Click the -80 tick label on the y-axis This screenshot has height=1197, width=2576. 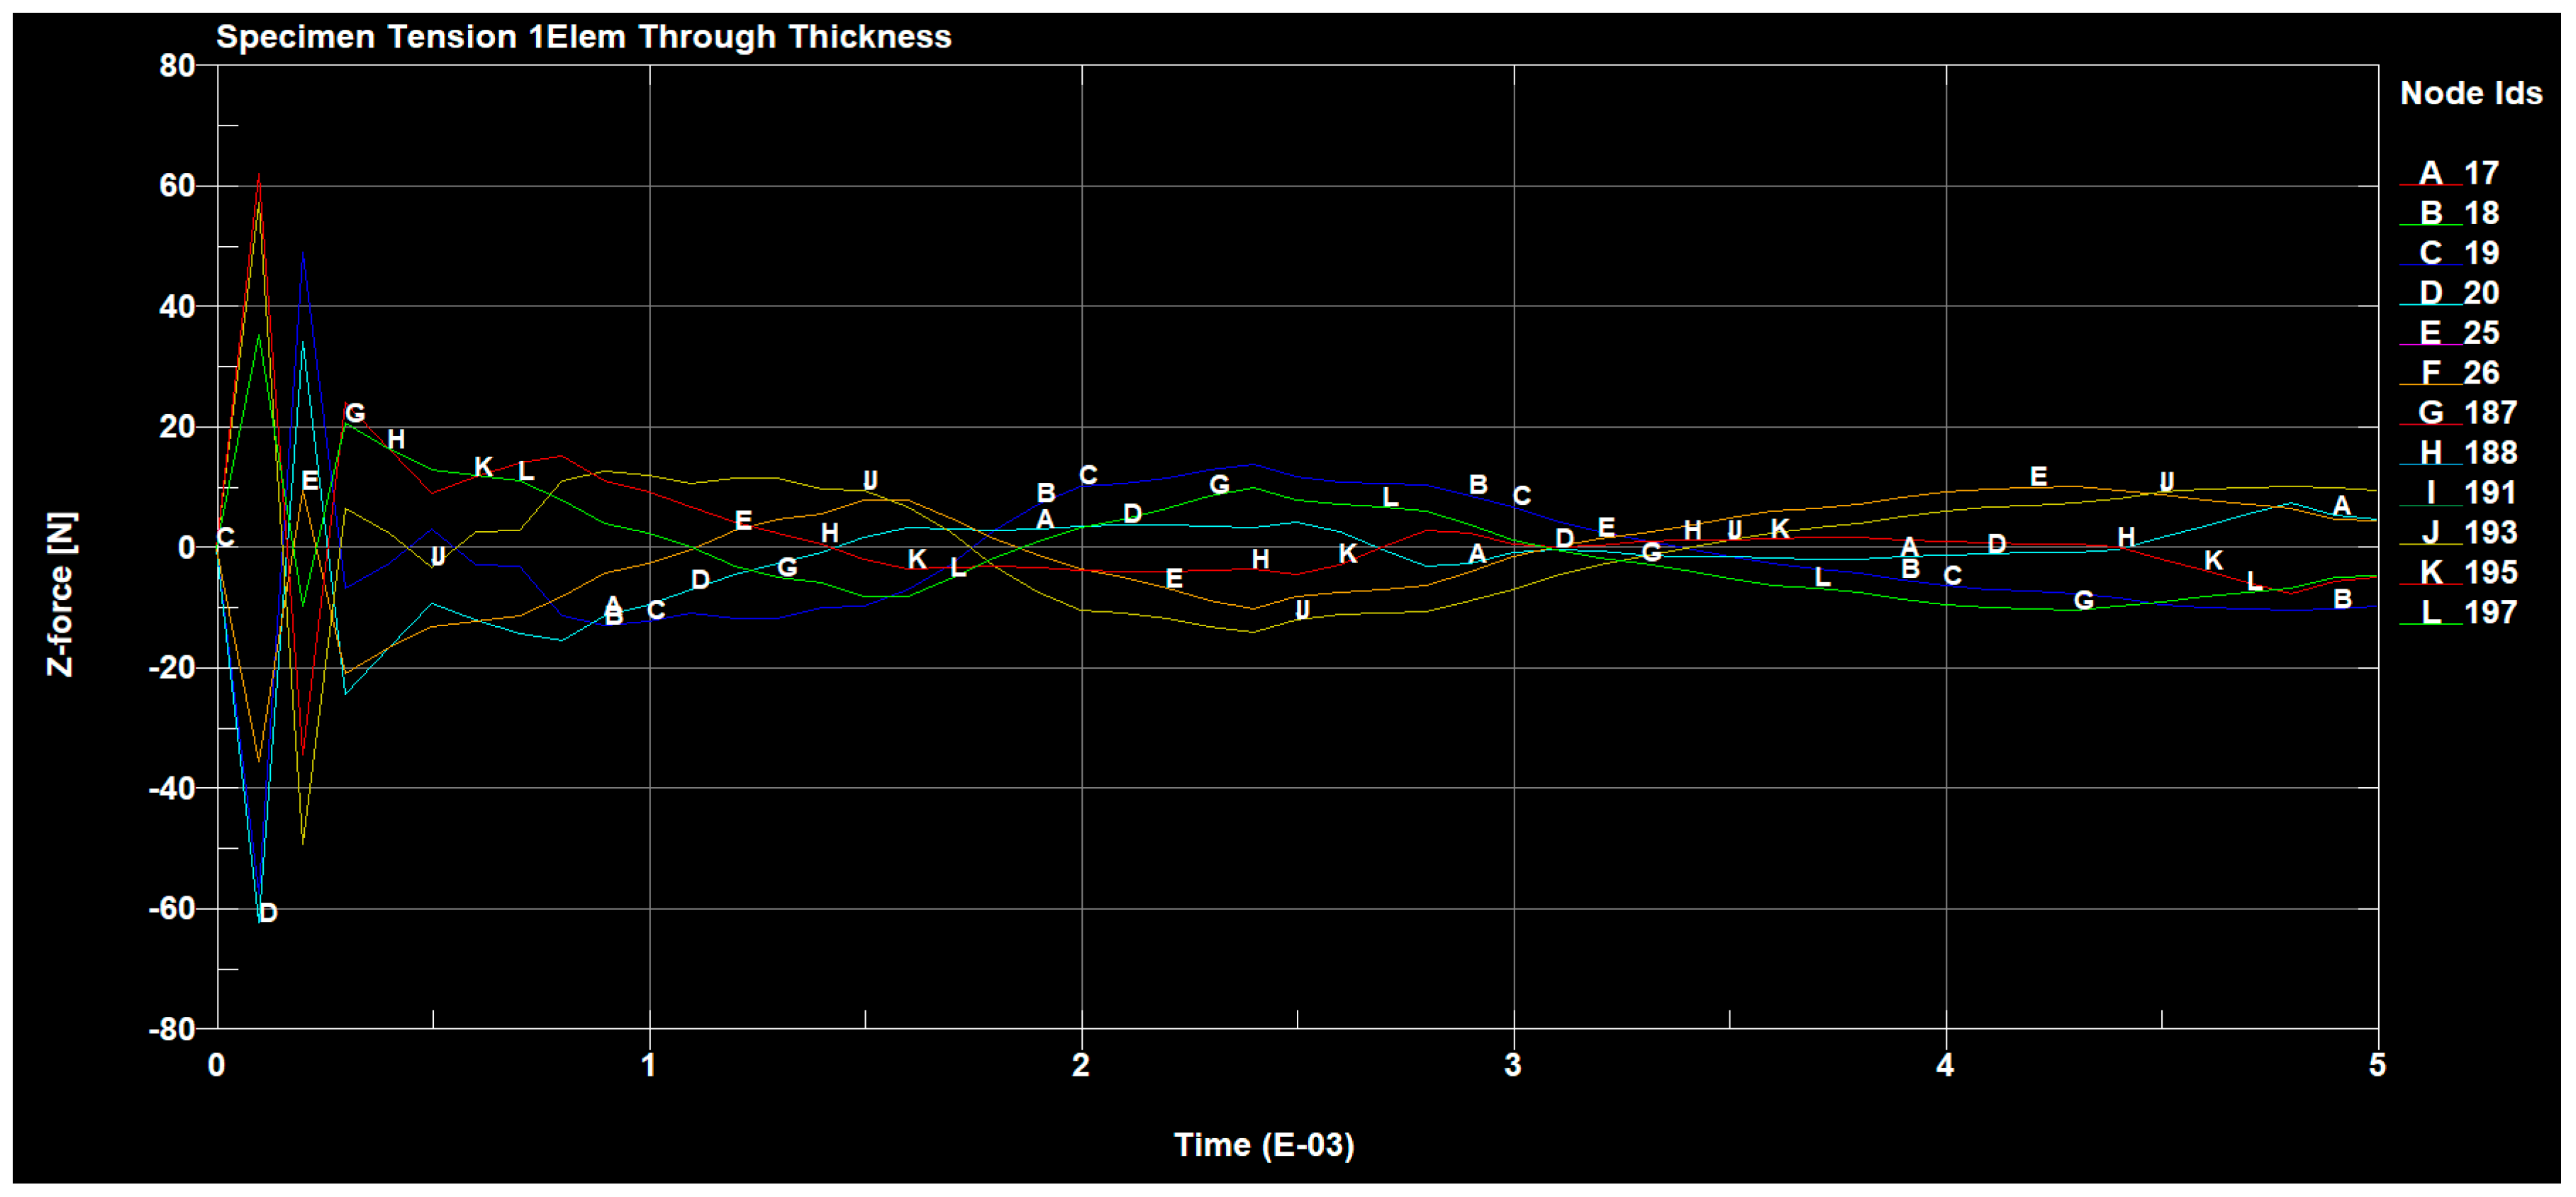point(171,1029)
